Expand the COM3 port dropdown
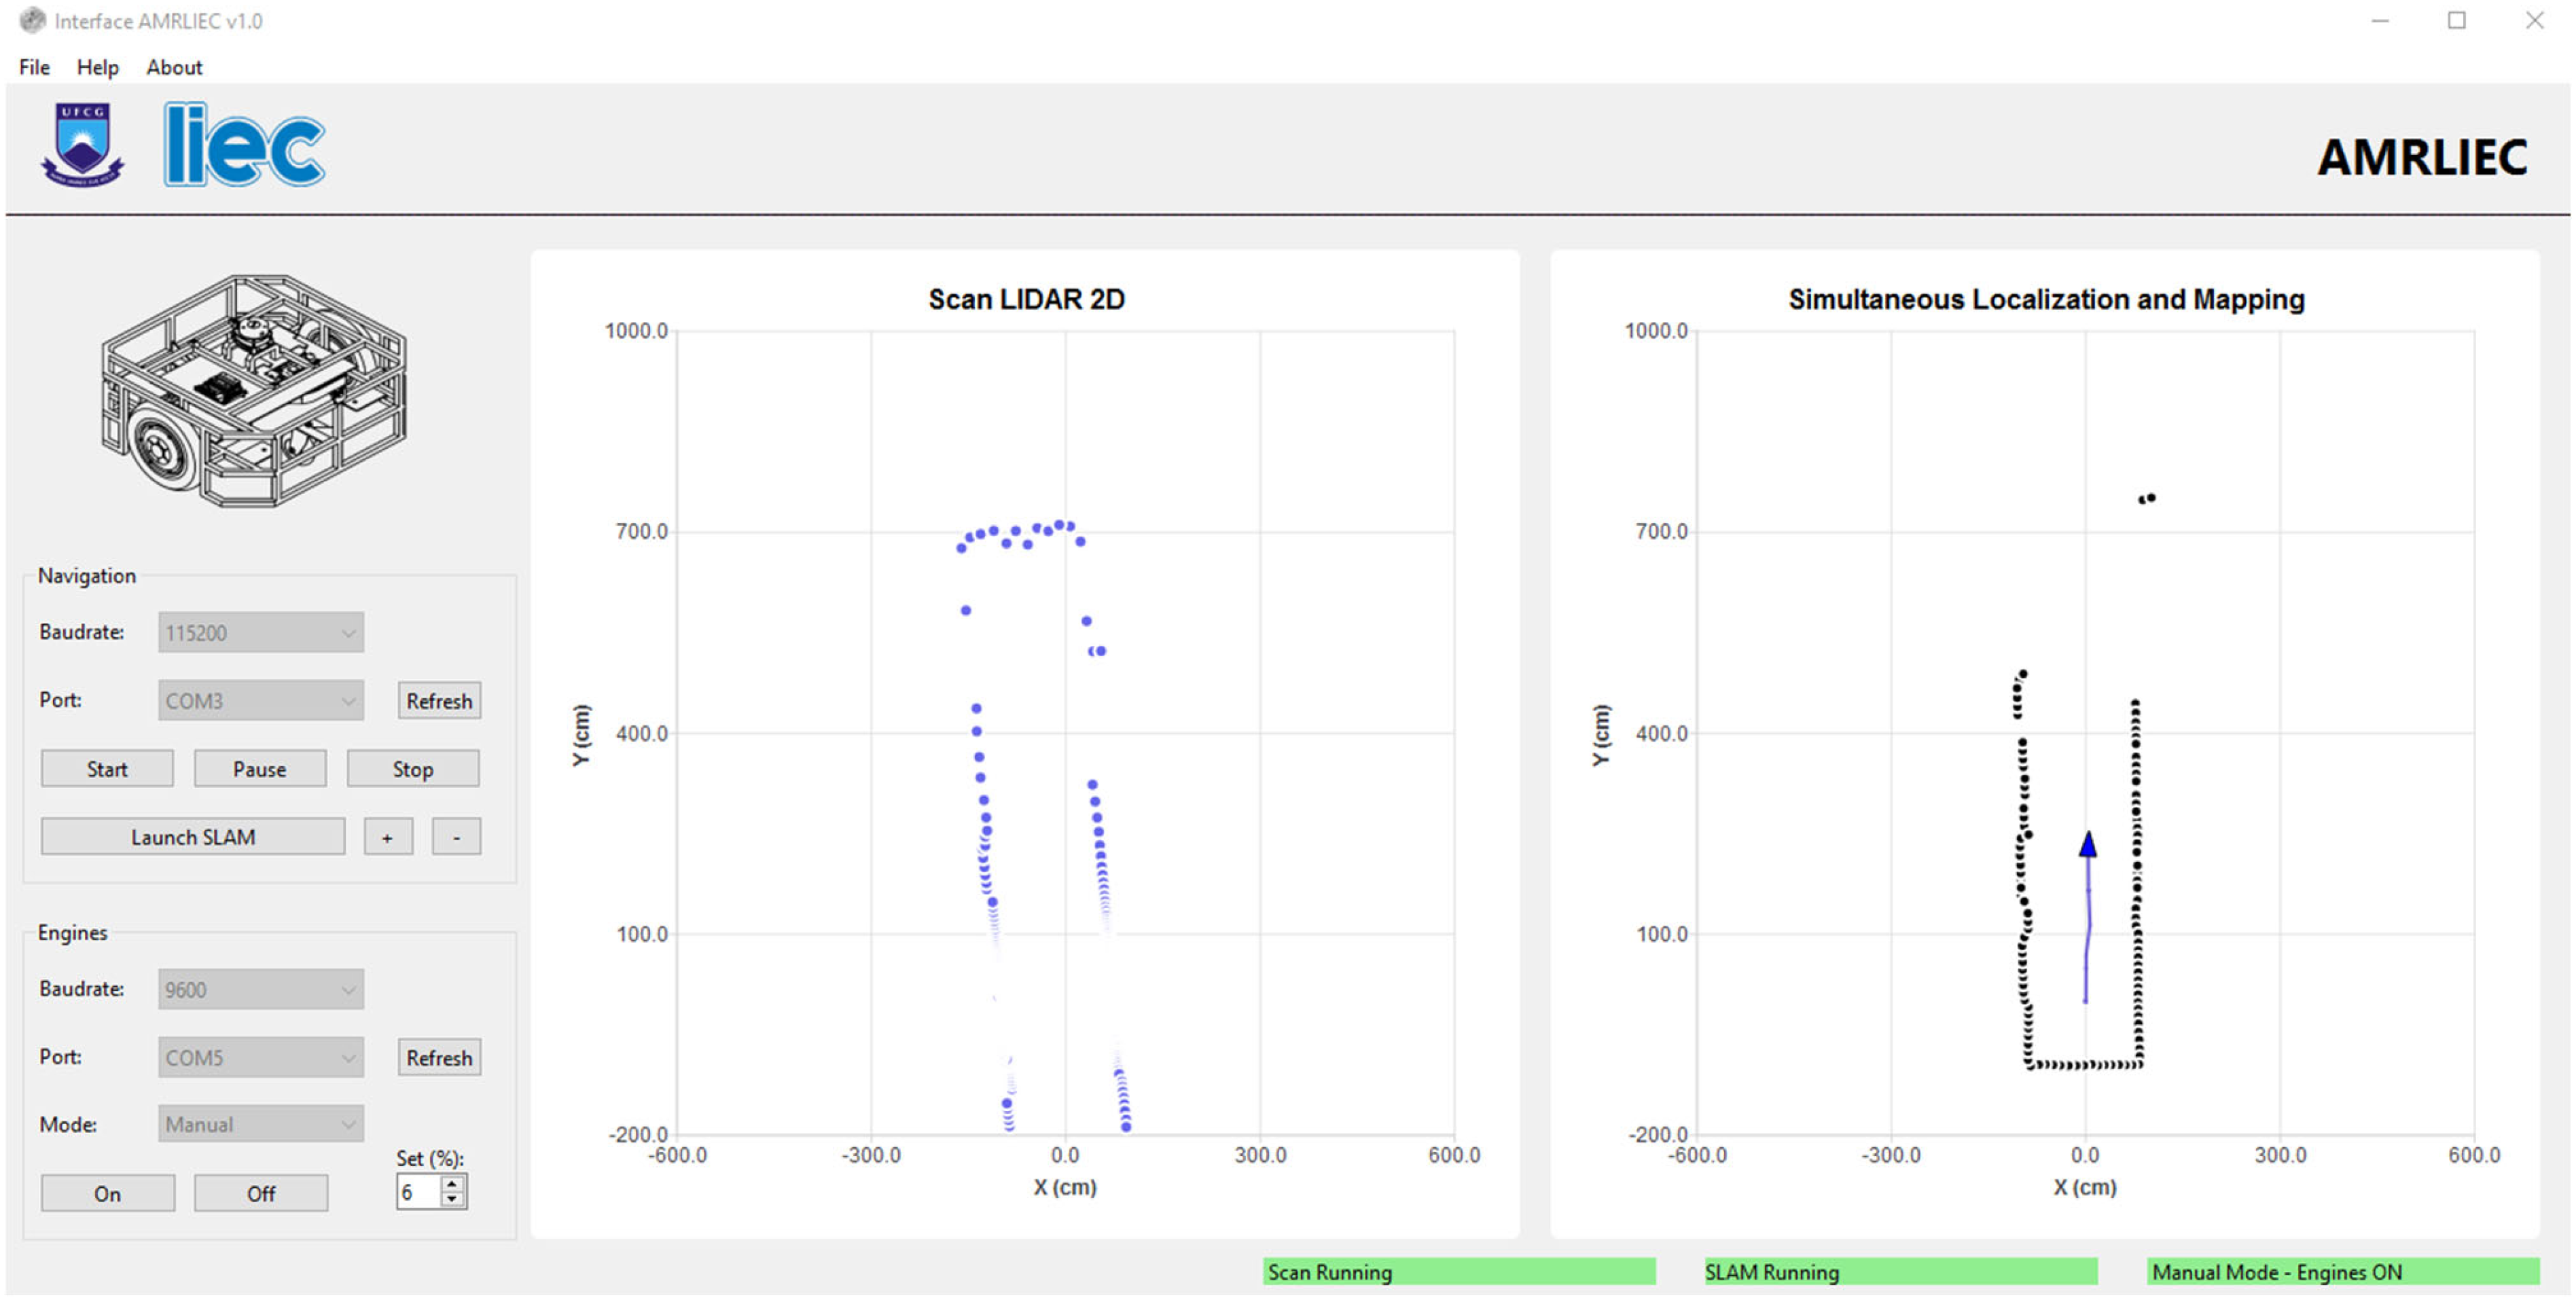 pos(260,700)
